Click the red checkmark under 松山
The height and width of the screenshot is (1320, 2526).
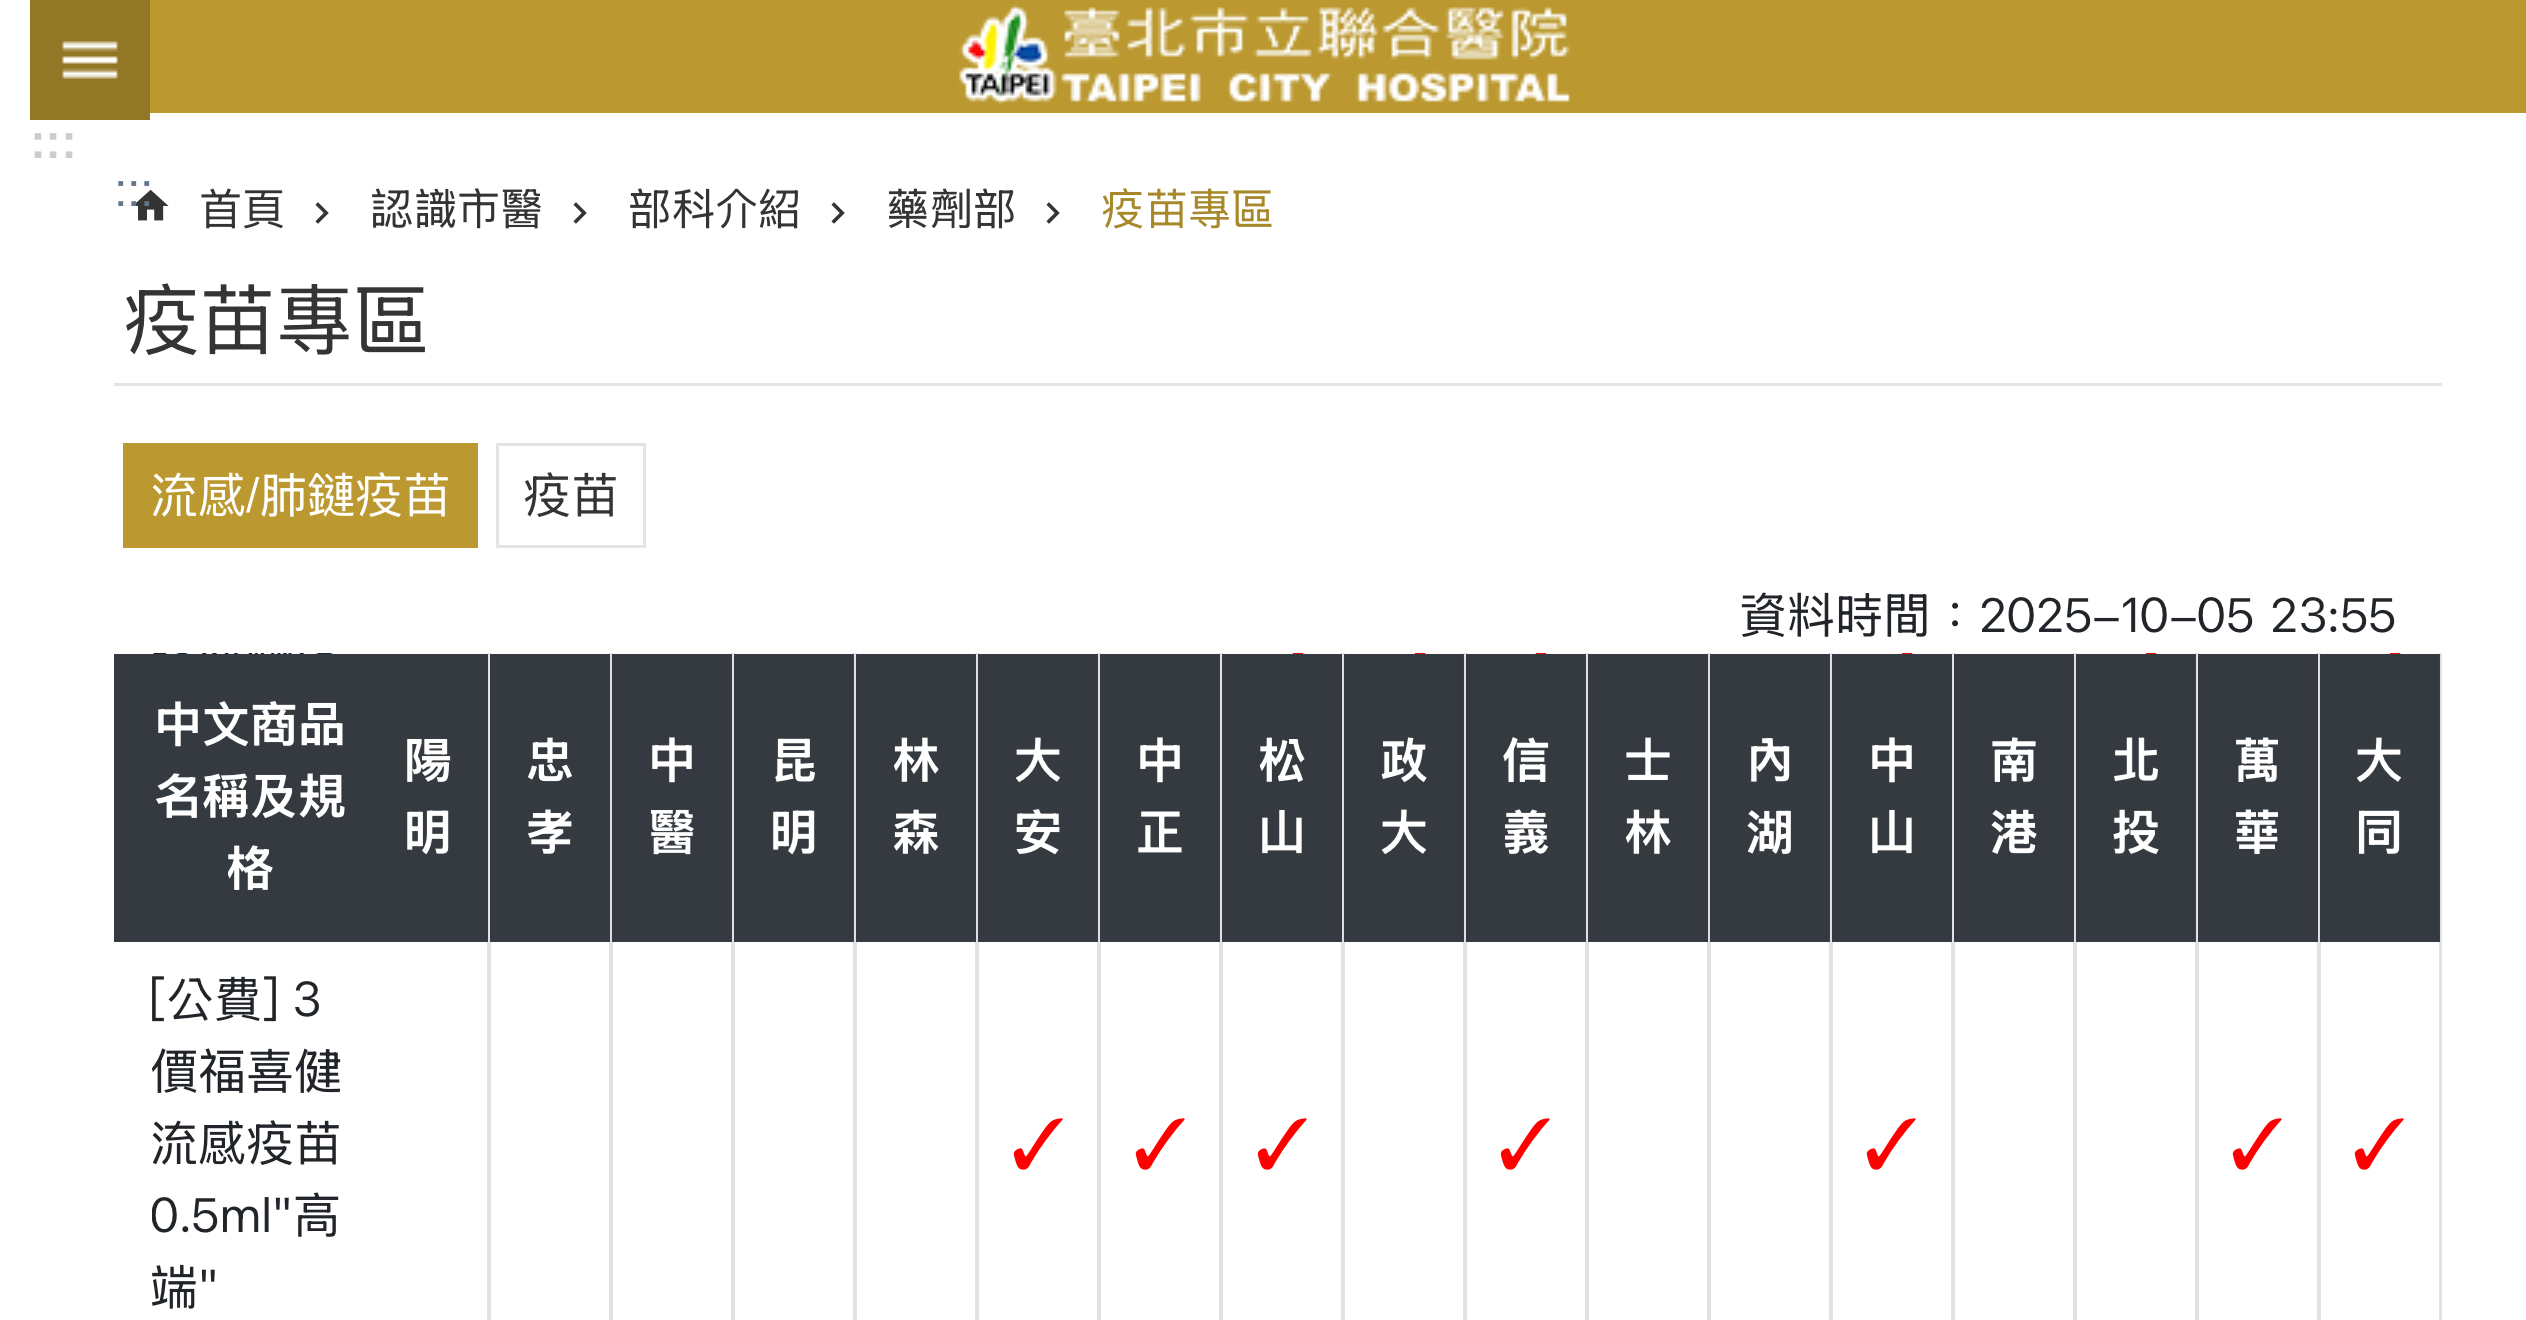click(x=1281, y=1144)
